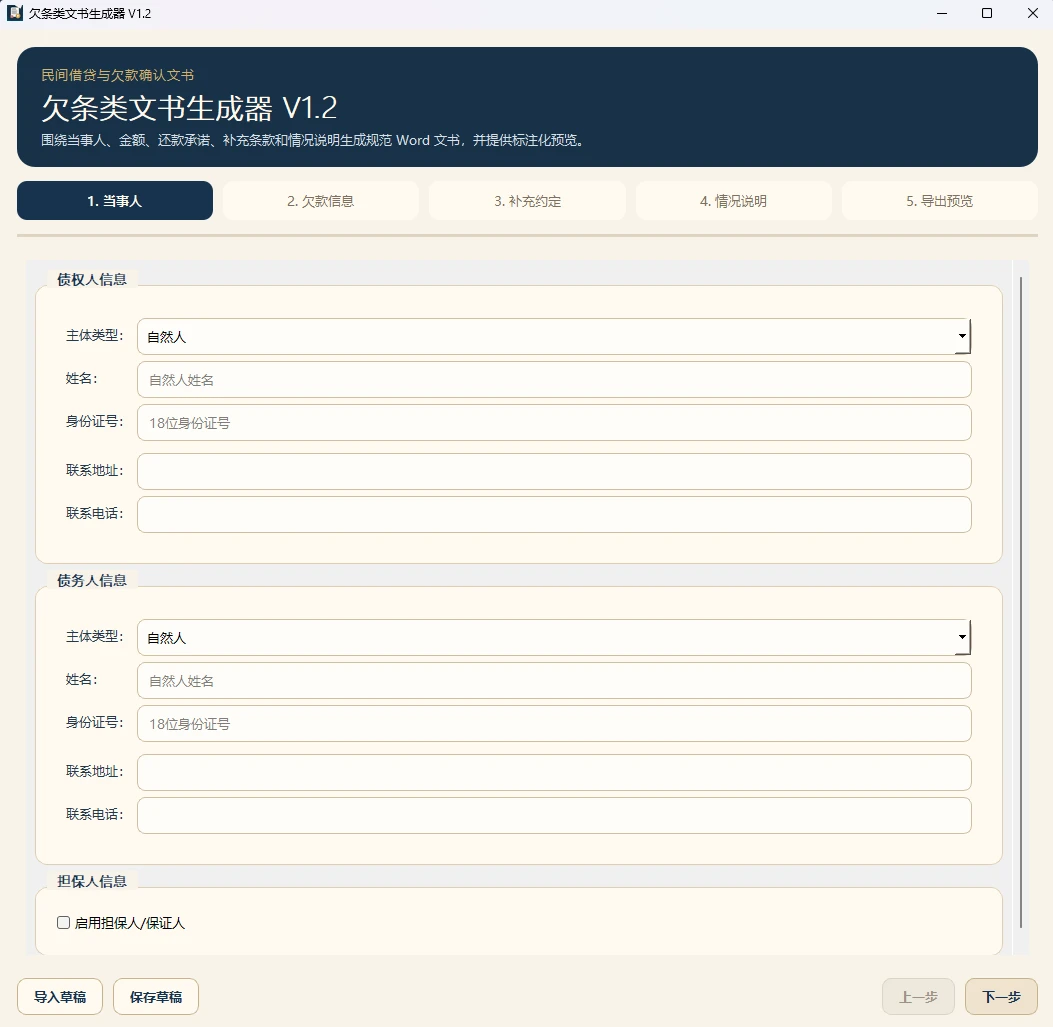
Task: Enable the 启用担保人/保证人 checkbox
Action: 64,923
